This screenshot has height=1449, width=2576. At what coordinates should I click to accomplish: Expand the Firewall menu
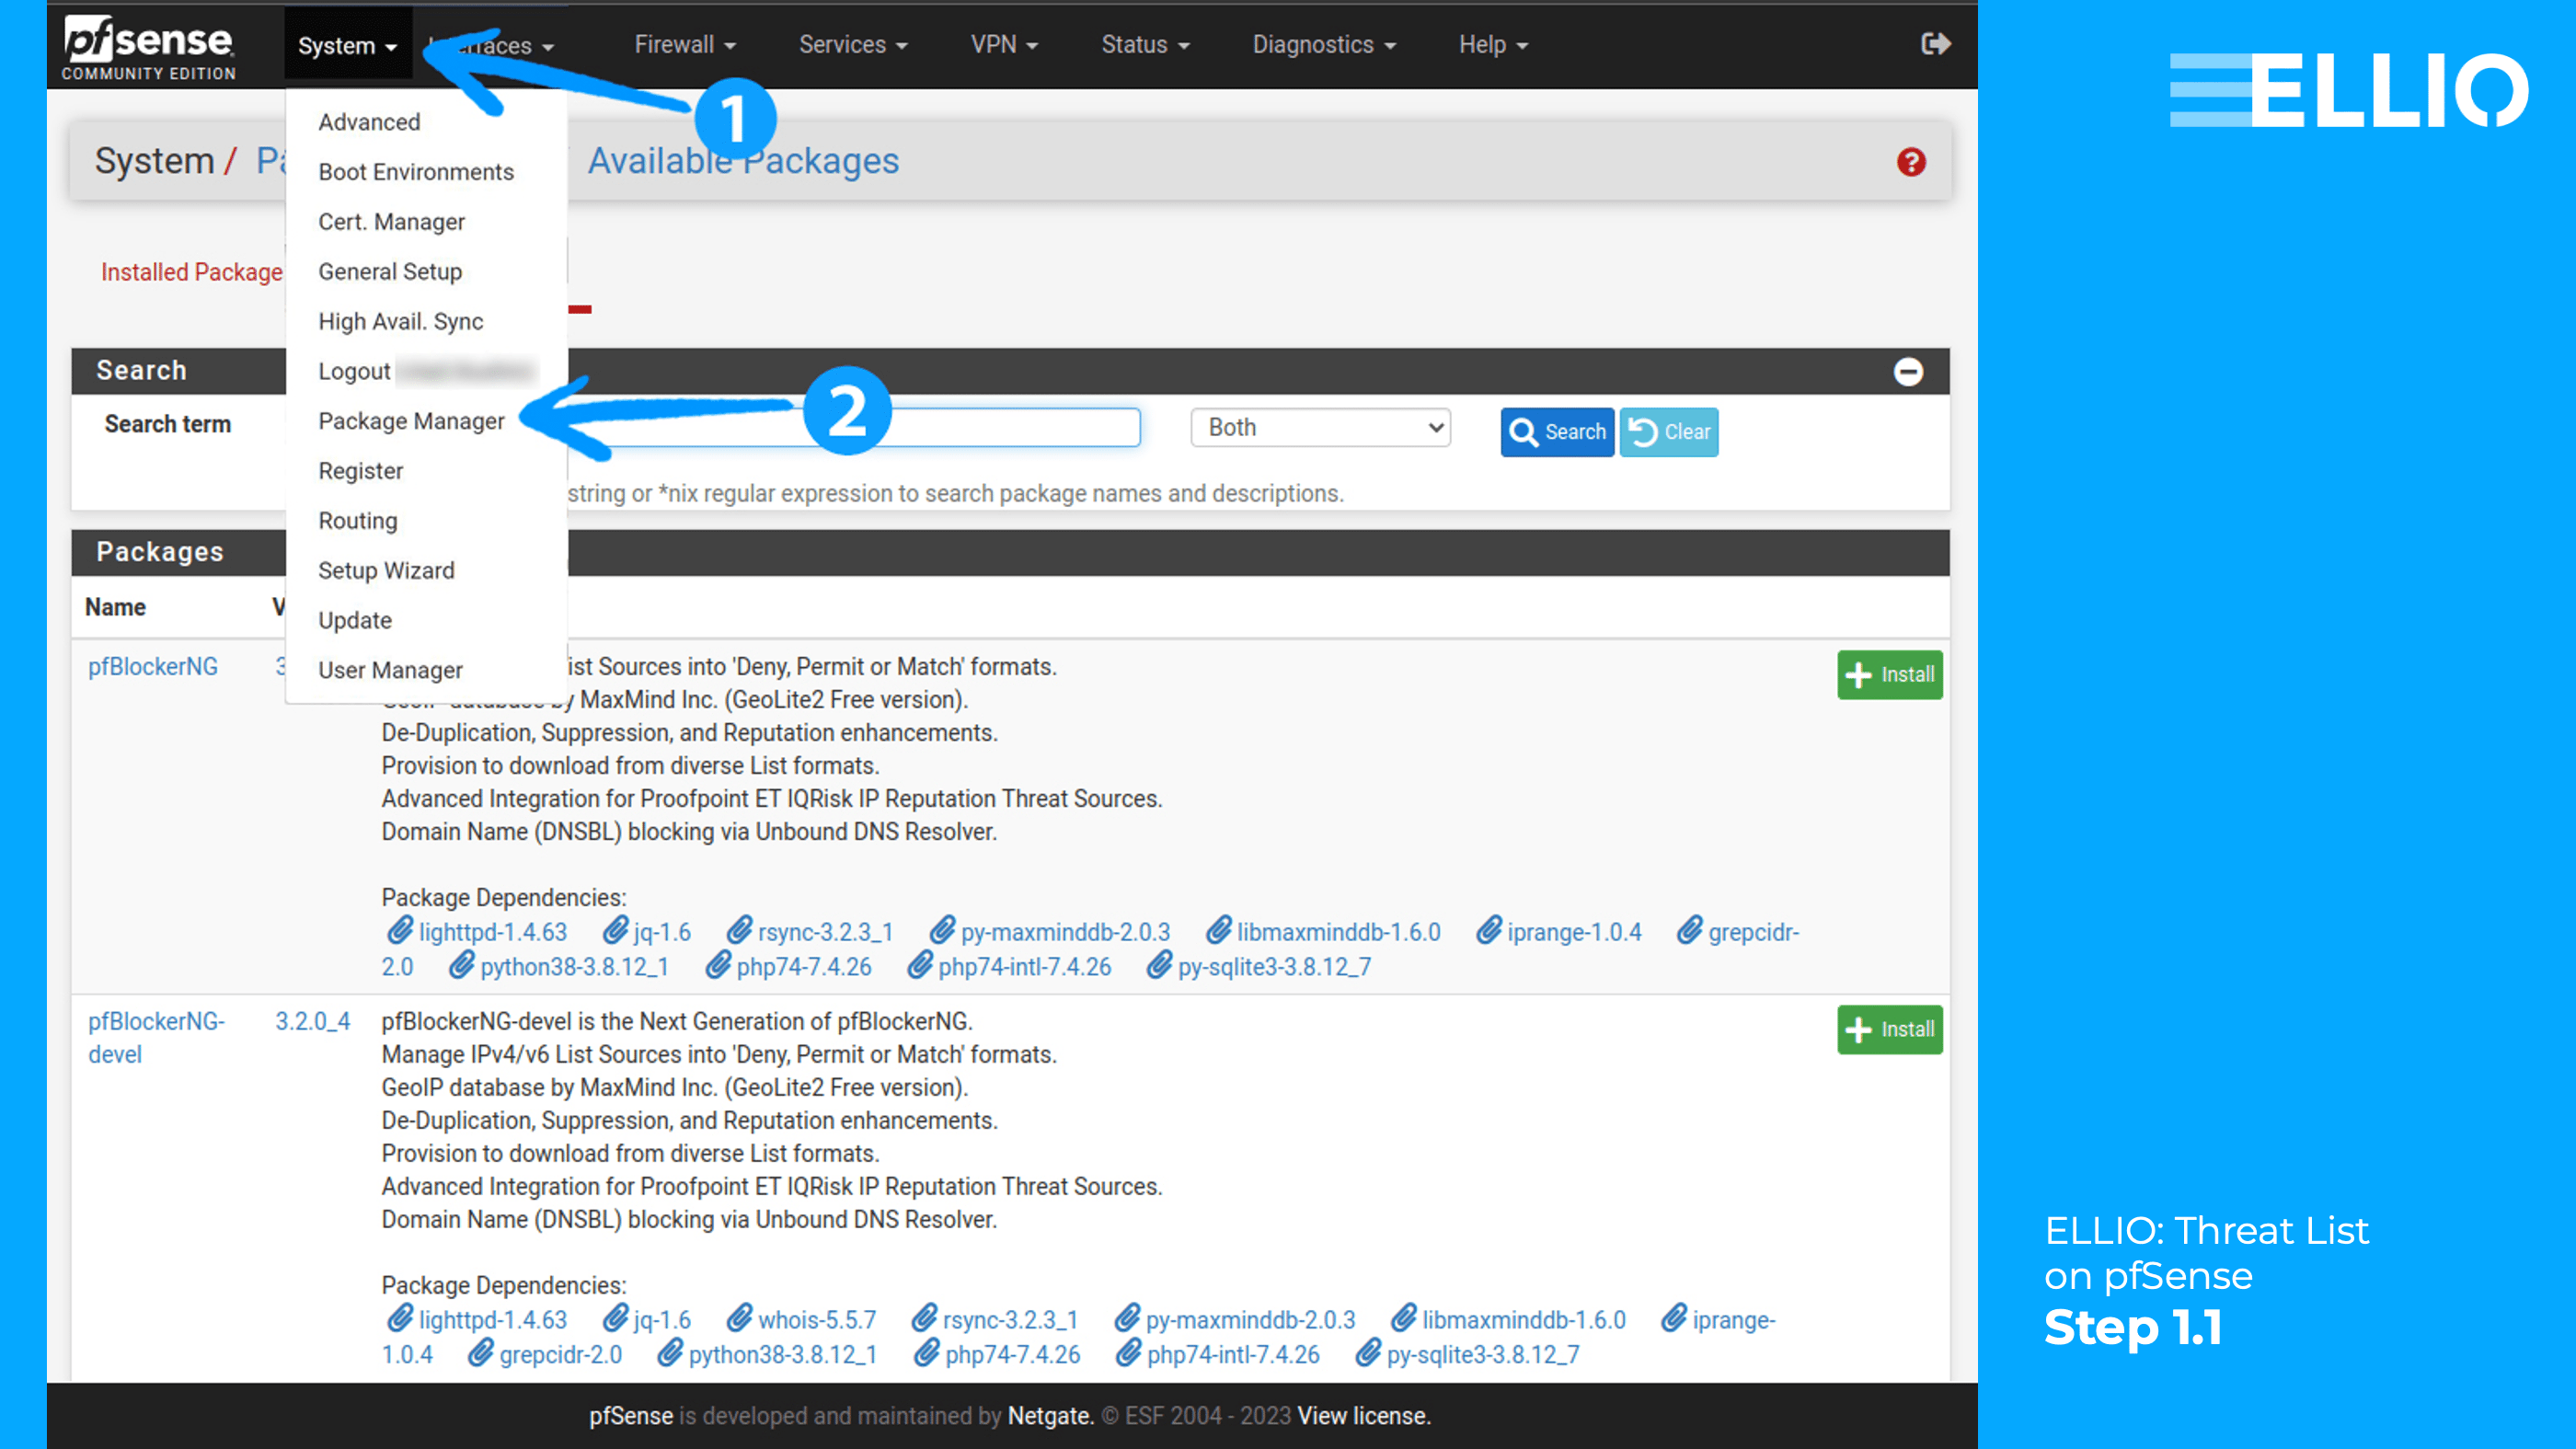[x=684, y=44]
